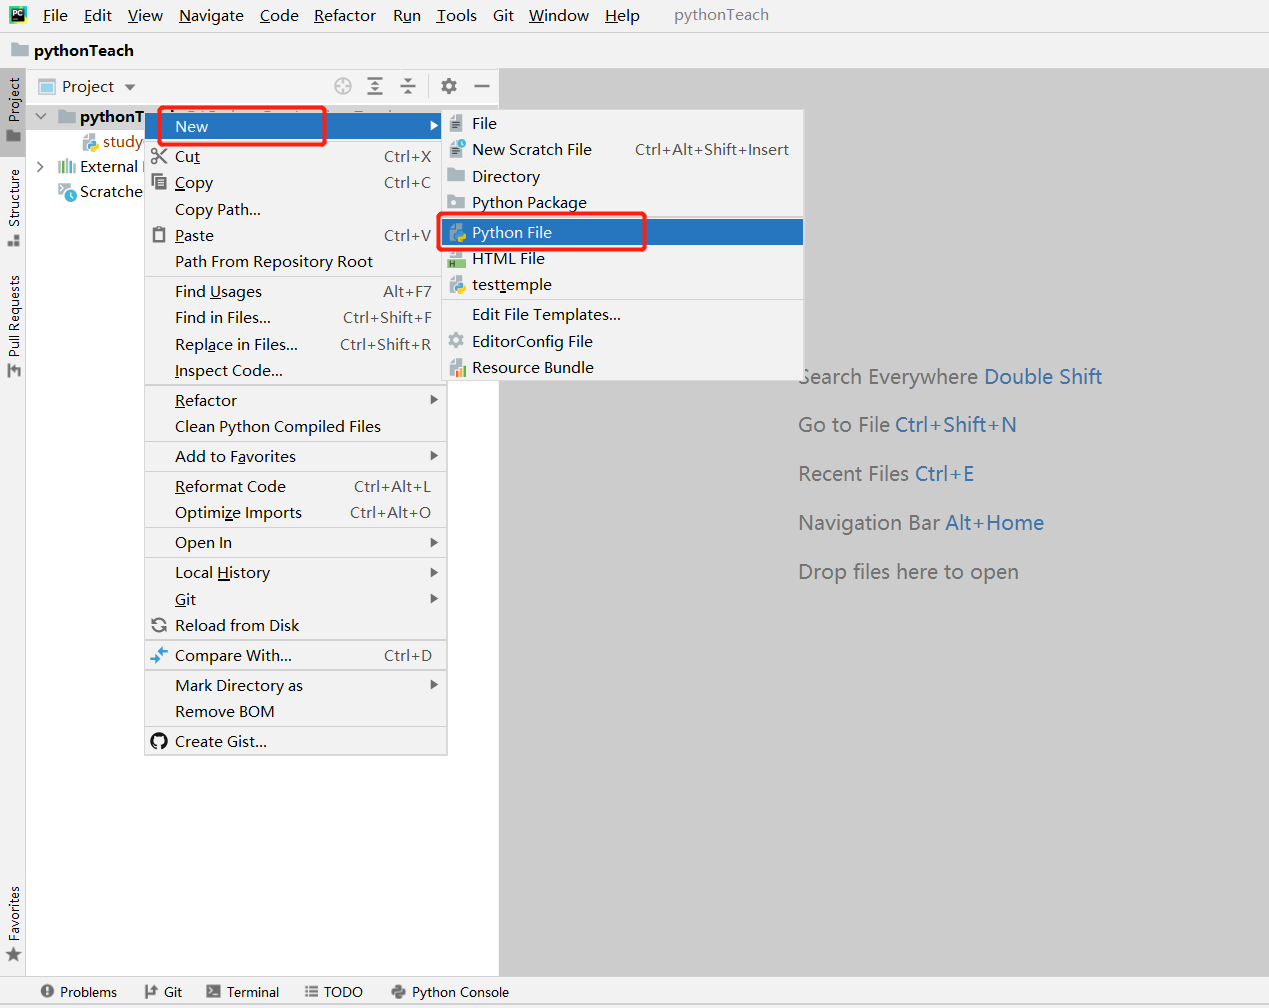Select Reload from Disk entry
Viewport: 1269px width, 1008px height.
(x=294, y=625)
